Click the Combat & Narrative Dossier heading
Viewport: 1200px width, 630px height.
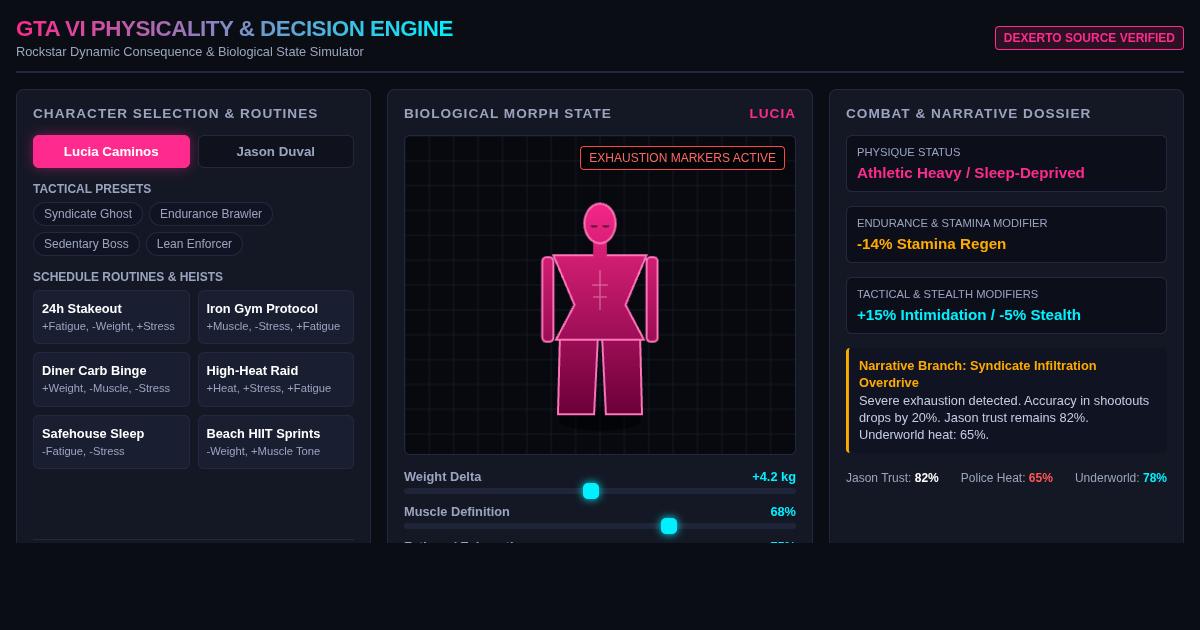click(968, 114)
